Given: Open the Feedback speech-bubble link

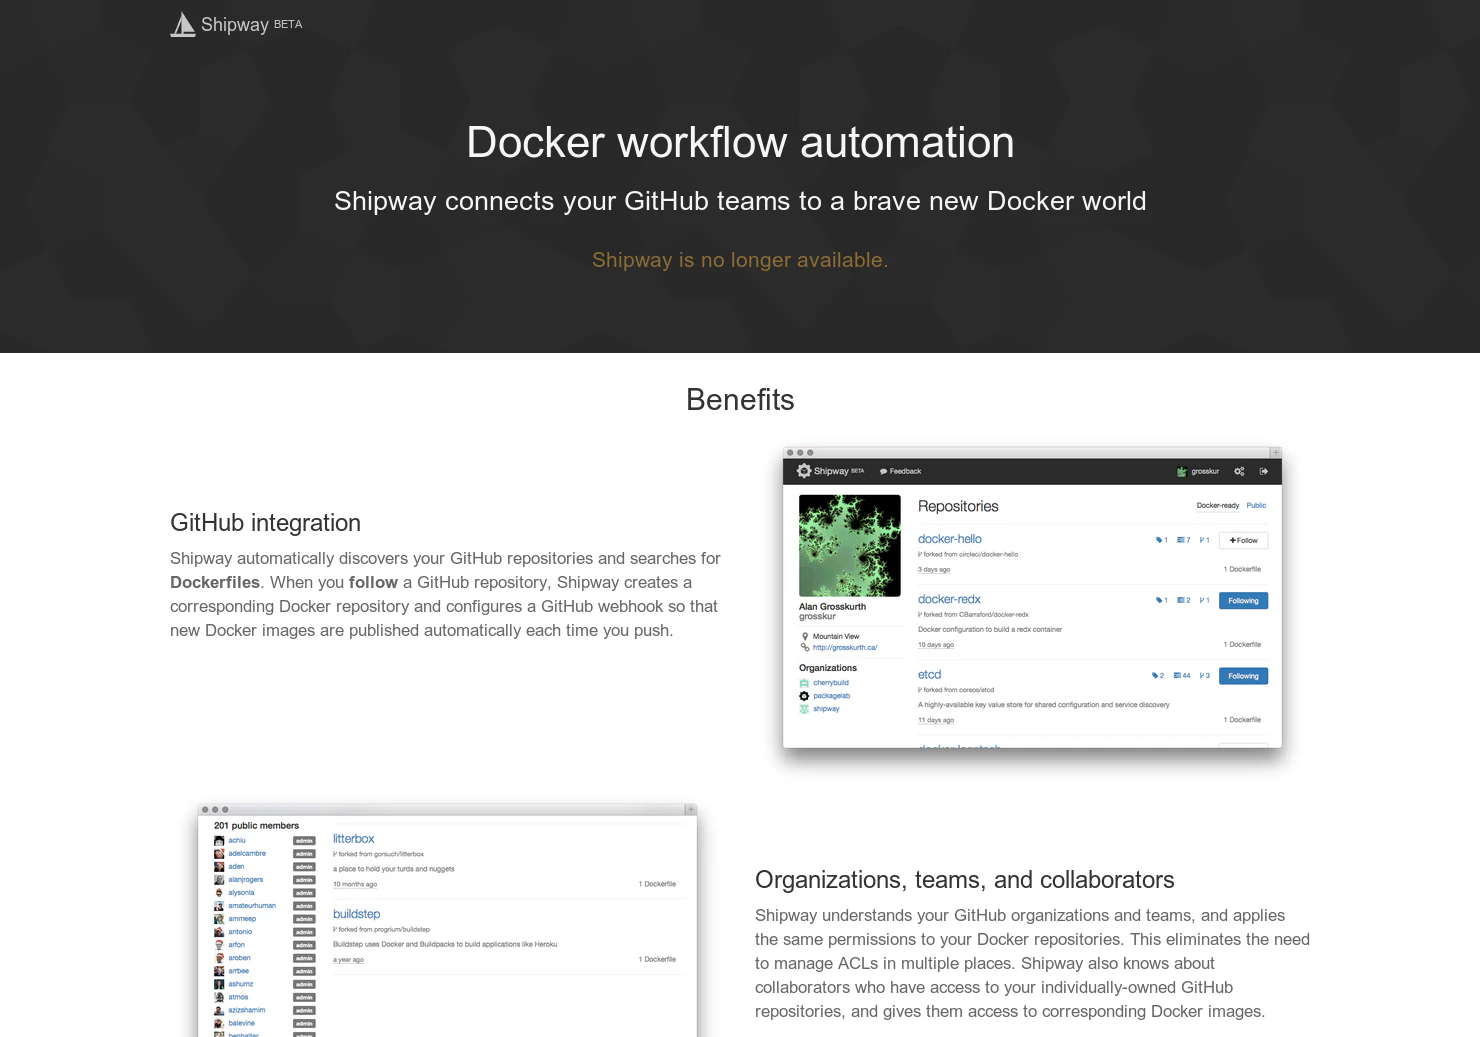Looking at the screenshot, I should 901,471.
